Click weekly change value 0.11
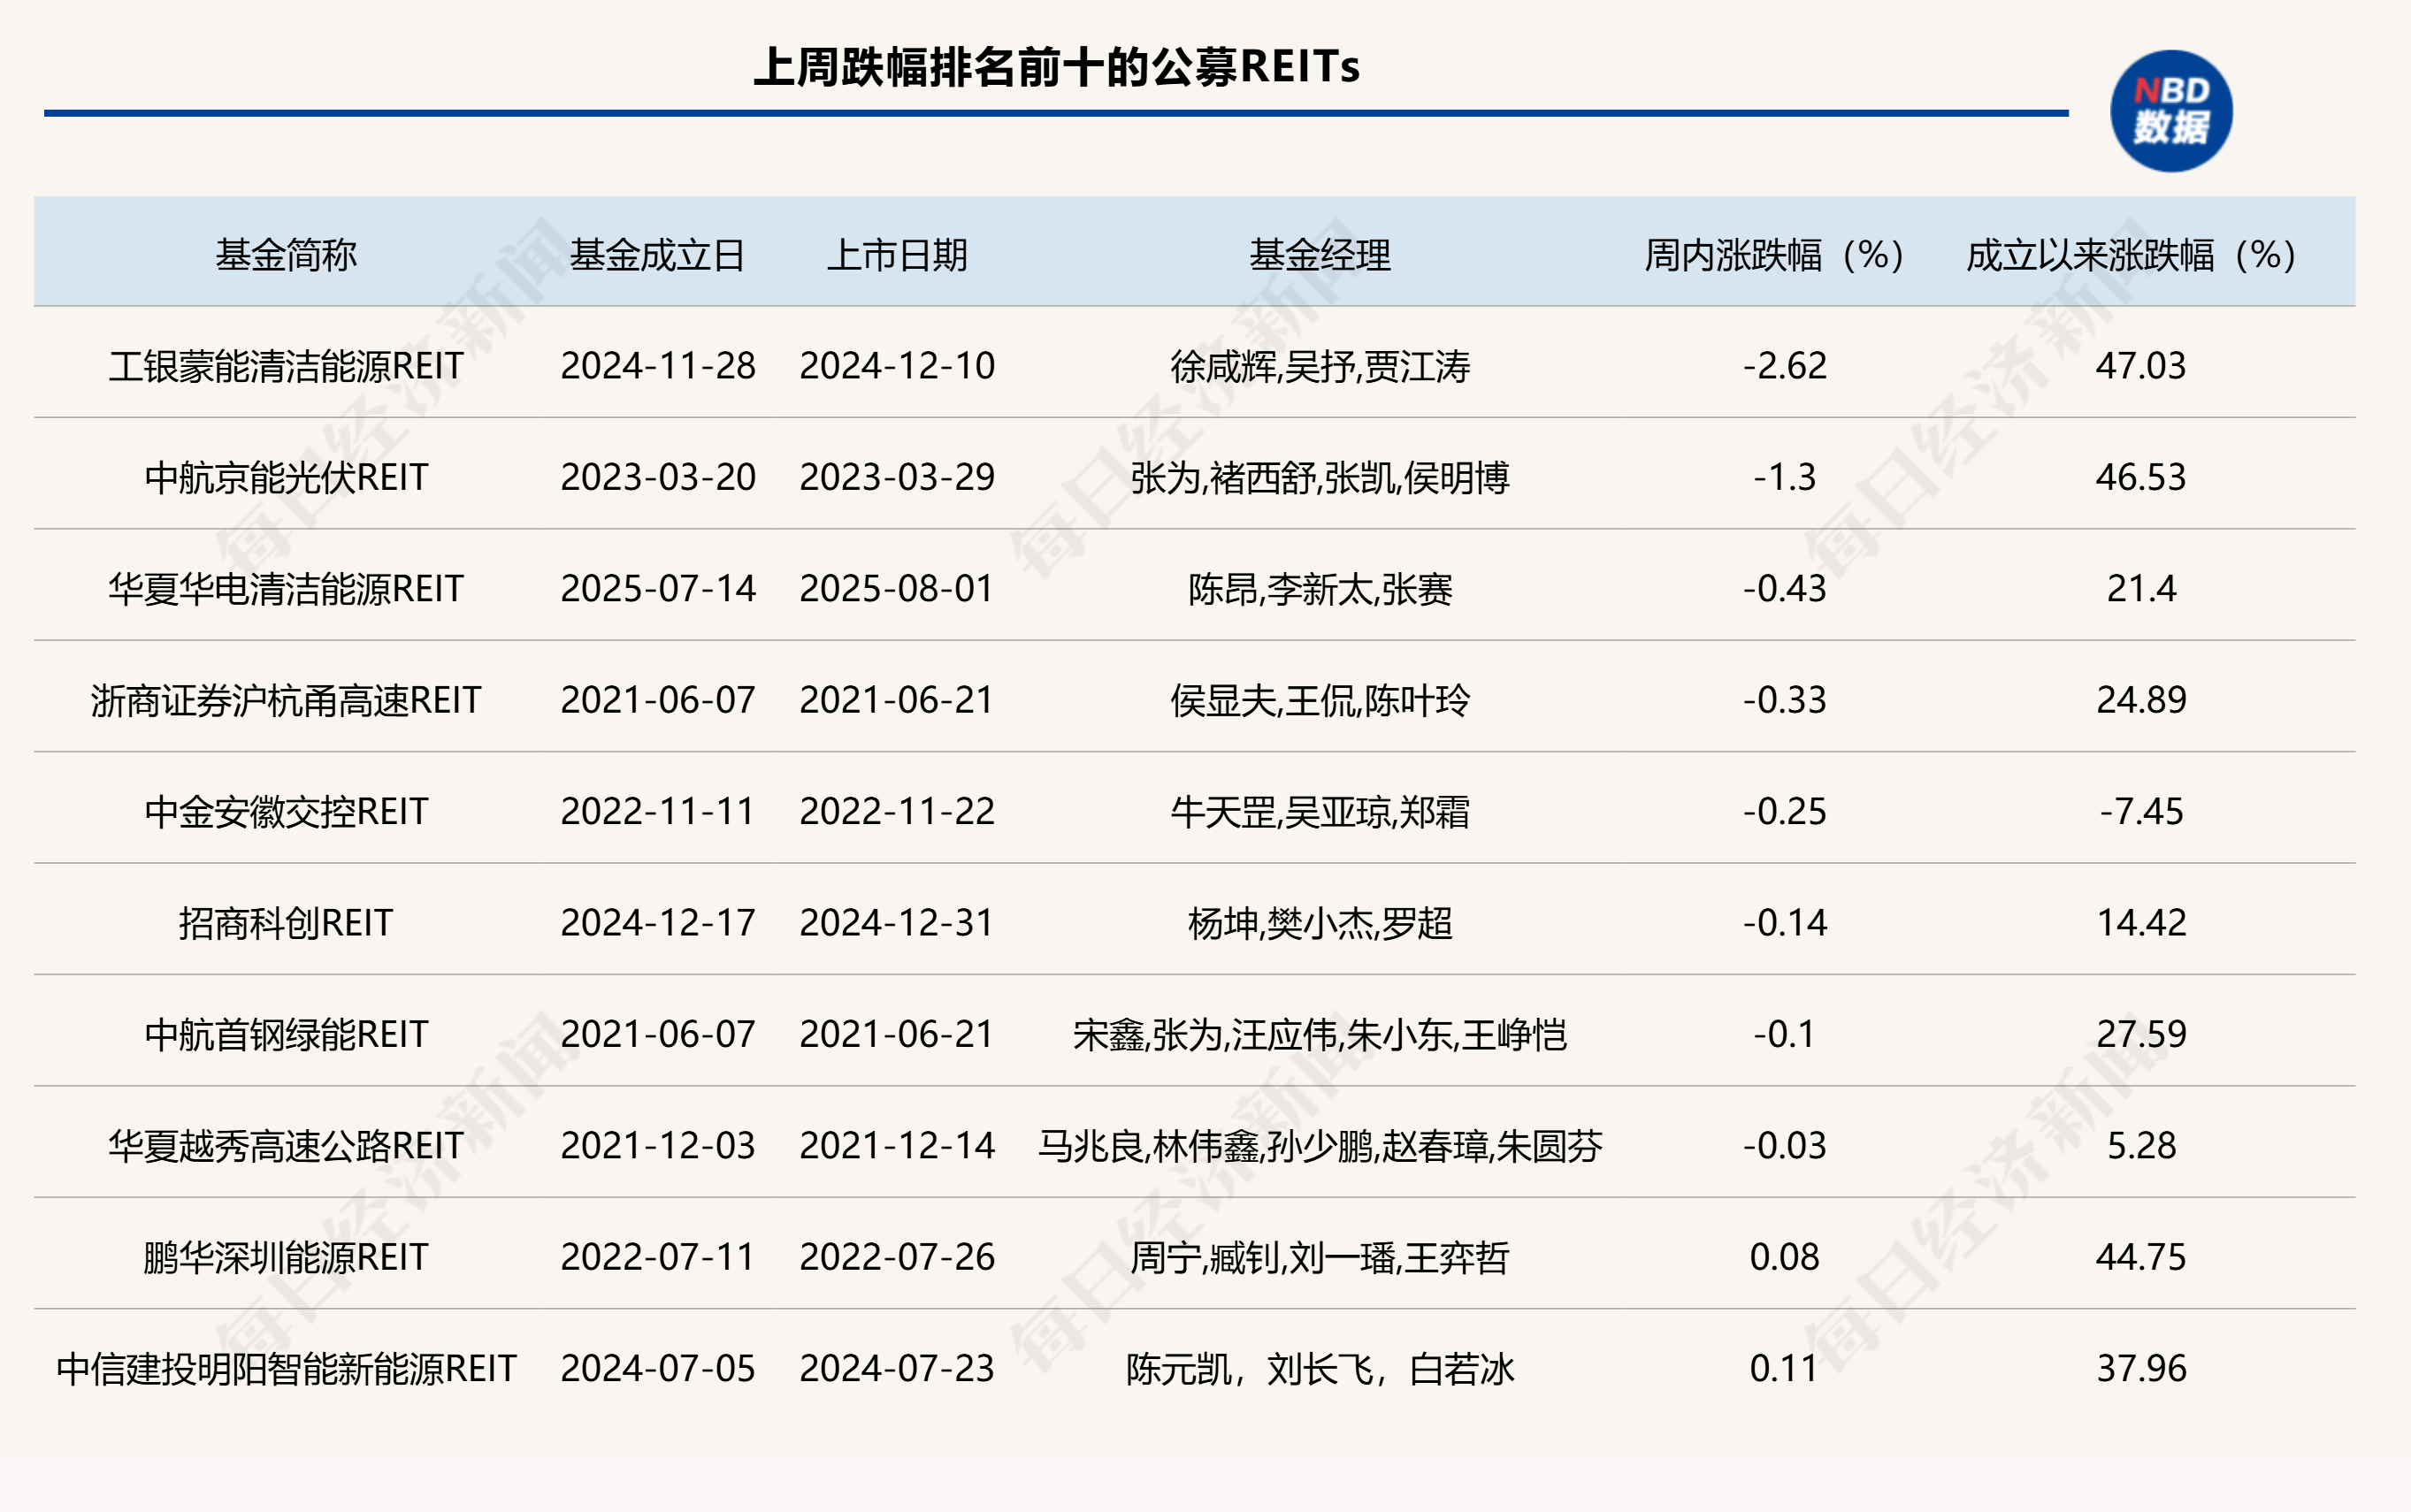The width and height of the screenshot is (2411, 1512). [x=1784, y=1368]
